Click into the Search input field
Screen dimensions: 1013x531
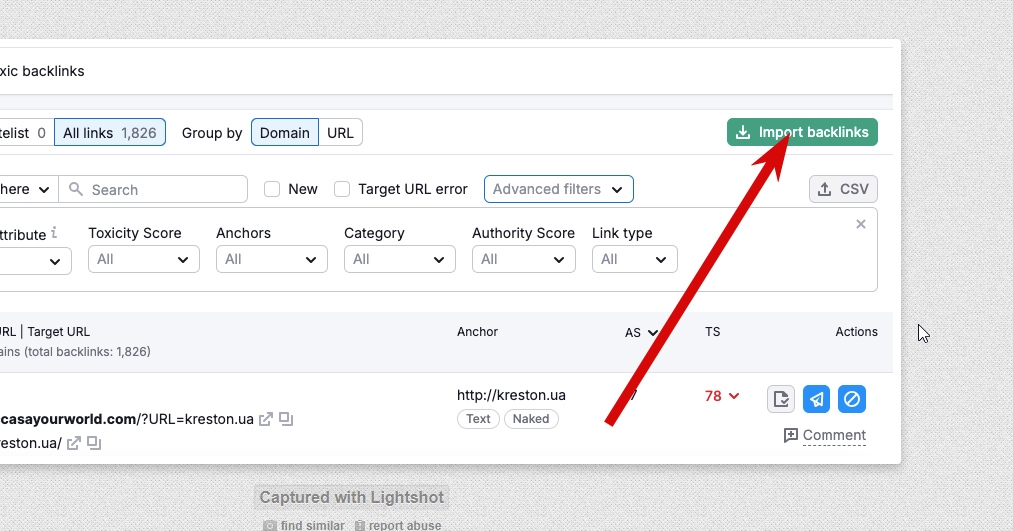[160, 189]
